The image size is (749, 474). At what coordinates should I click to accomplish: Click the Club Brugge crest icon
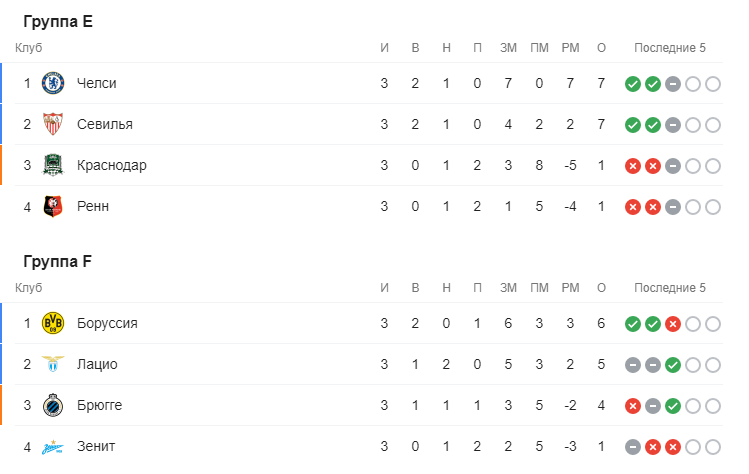(53, 405)
